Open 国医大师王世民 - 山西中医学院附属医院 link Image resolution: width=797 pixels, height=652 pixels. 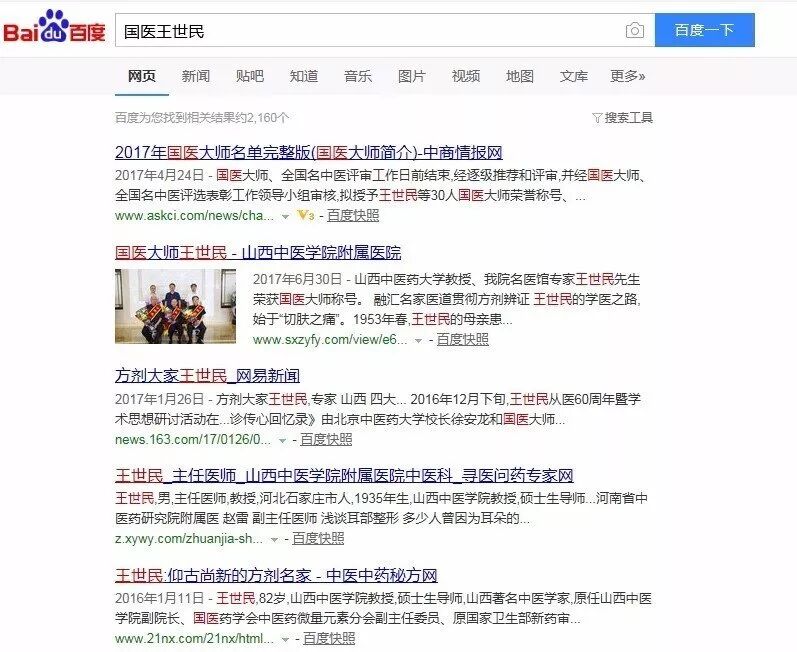pyautogui.click(x=258, y=253)
